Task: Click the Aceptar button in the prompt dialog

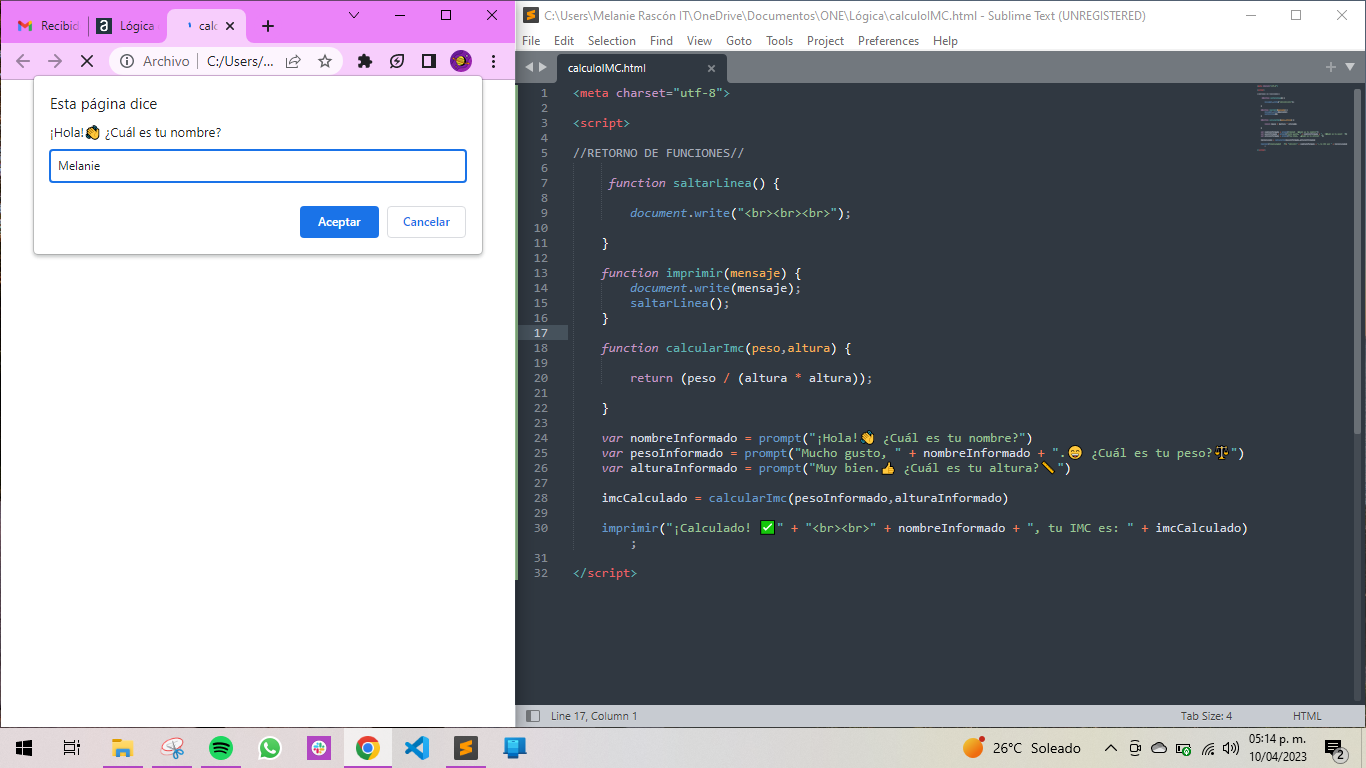Action: point(339,222)
